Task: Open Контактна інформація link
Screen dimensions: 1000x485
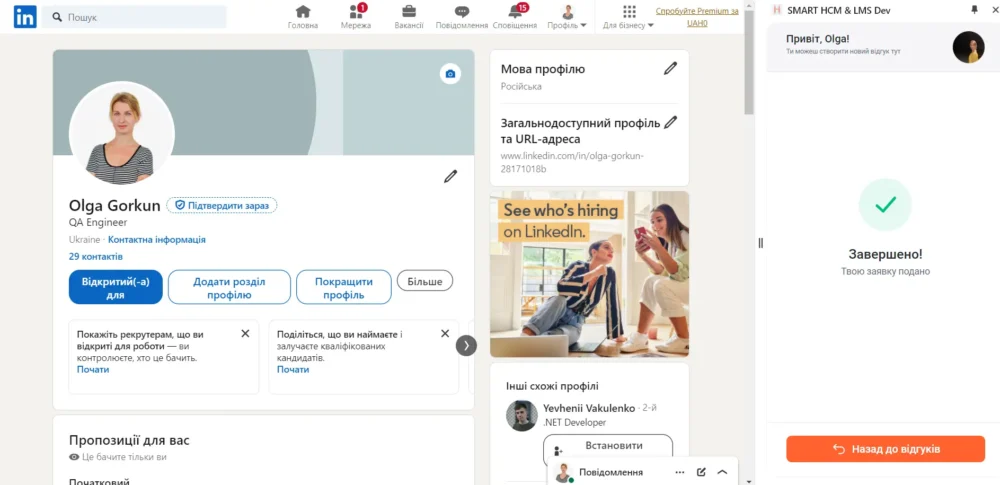Action: [x=157, y=240]
